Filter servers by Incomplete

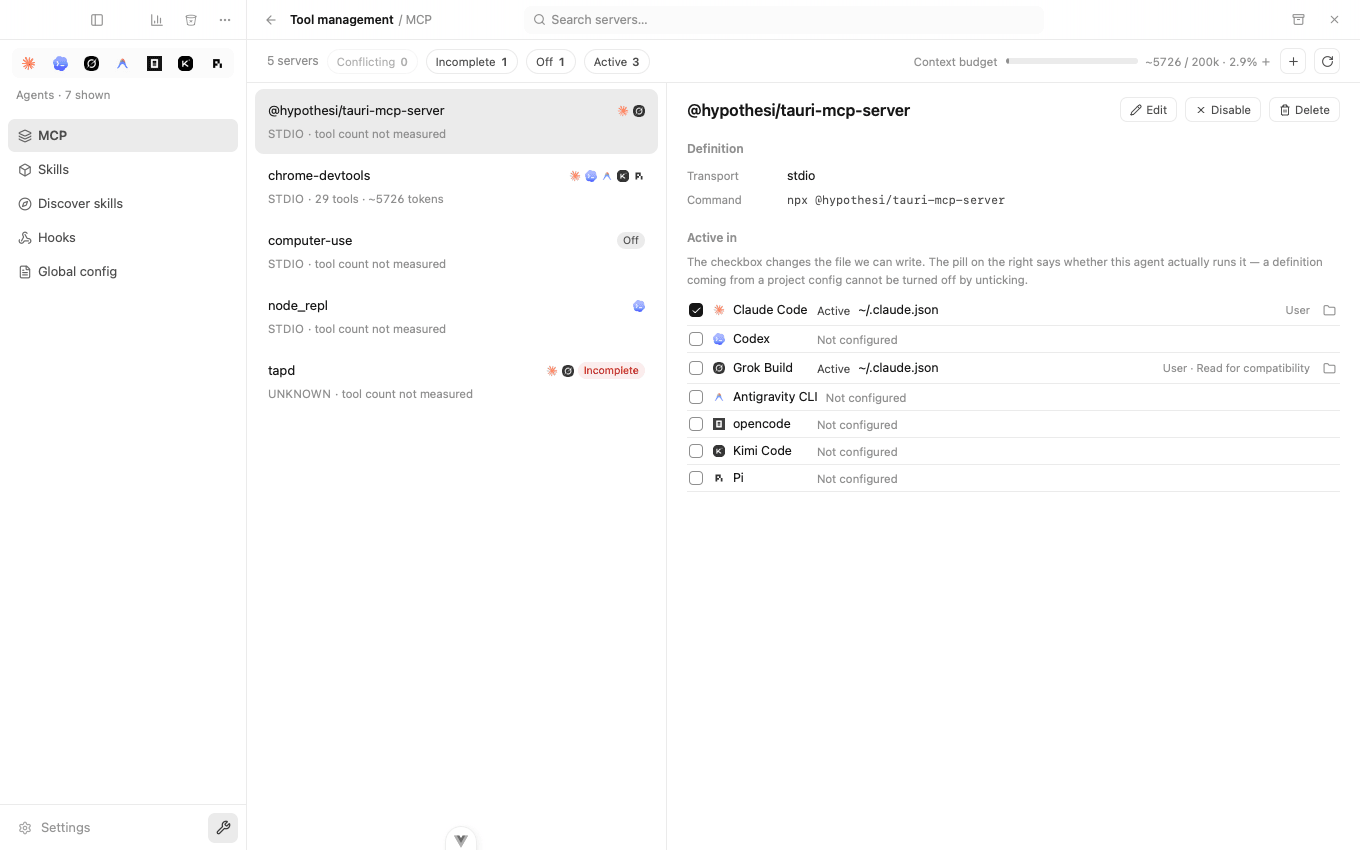(472, 62)
